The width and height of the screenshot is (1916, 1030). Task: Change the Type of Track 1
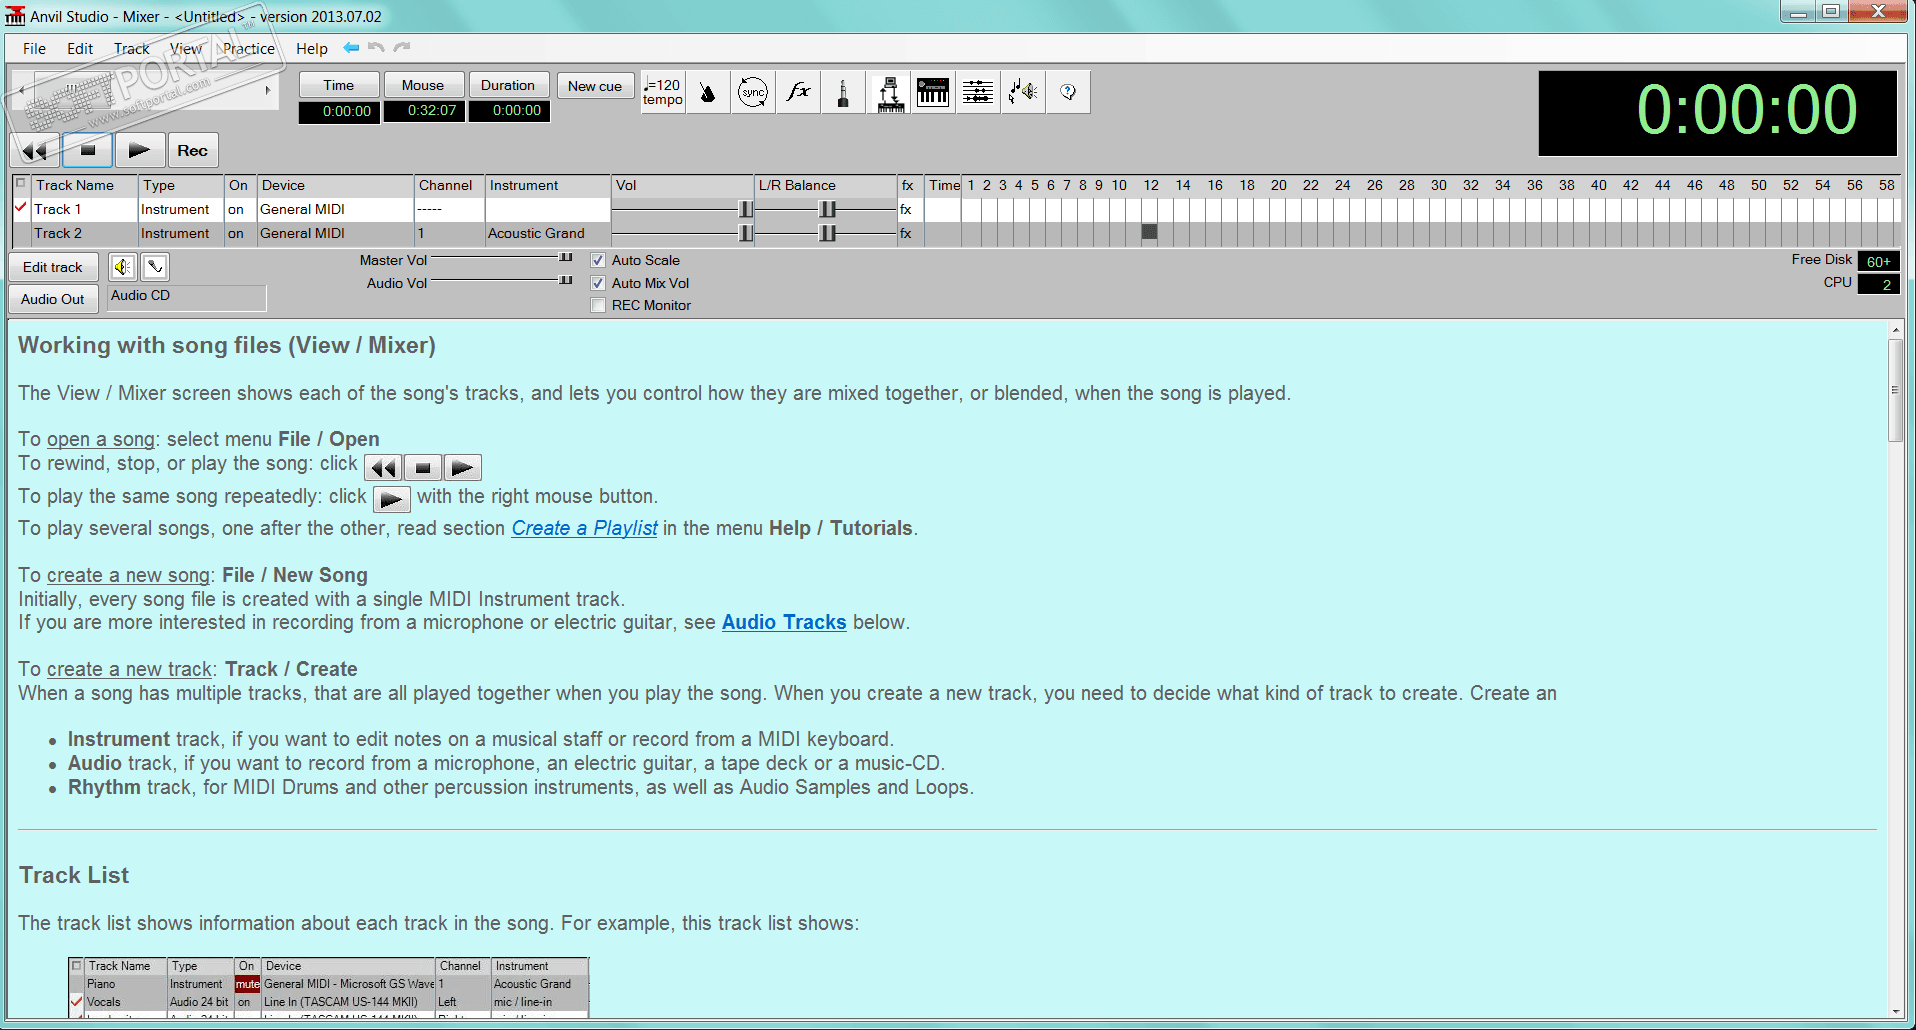181,209
